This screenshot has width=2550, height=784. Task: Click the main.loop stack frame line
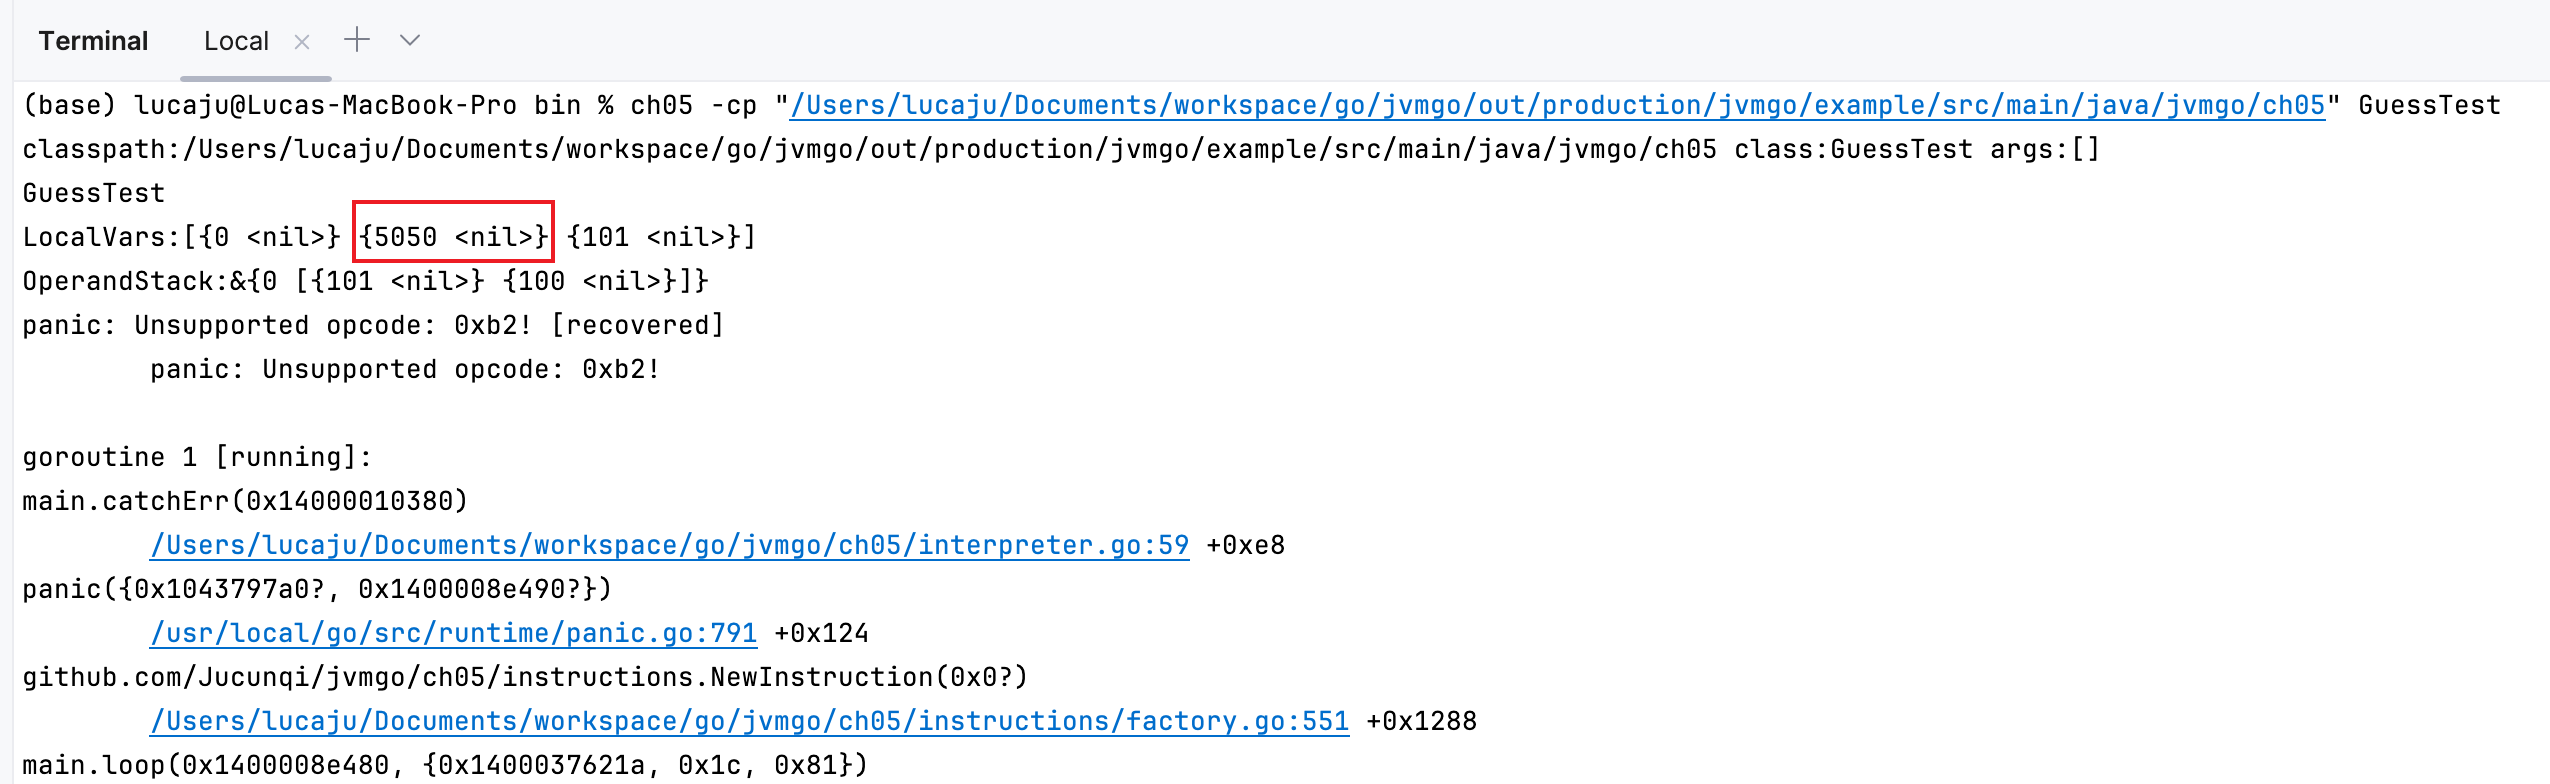pyautogui.click(x=445, y=765)
